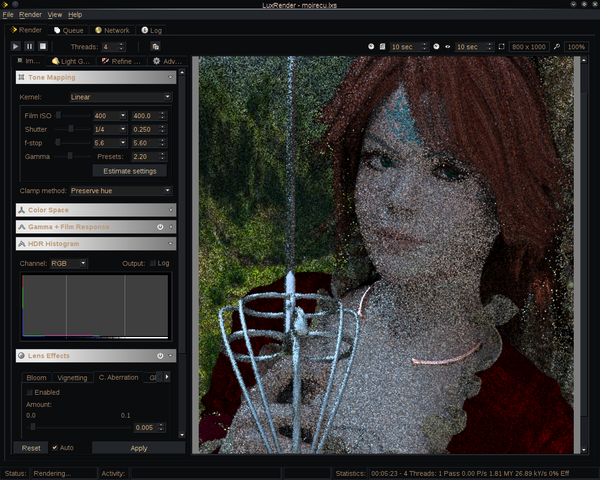Image resolution: width=600 pixels, height=480 pixels.
Task: Open the f-stop 5.6 preset dropdown
Action: [x=110, y=143]
